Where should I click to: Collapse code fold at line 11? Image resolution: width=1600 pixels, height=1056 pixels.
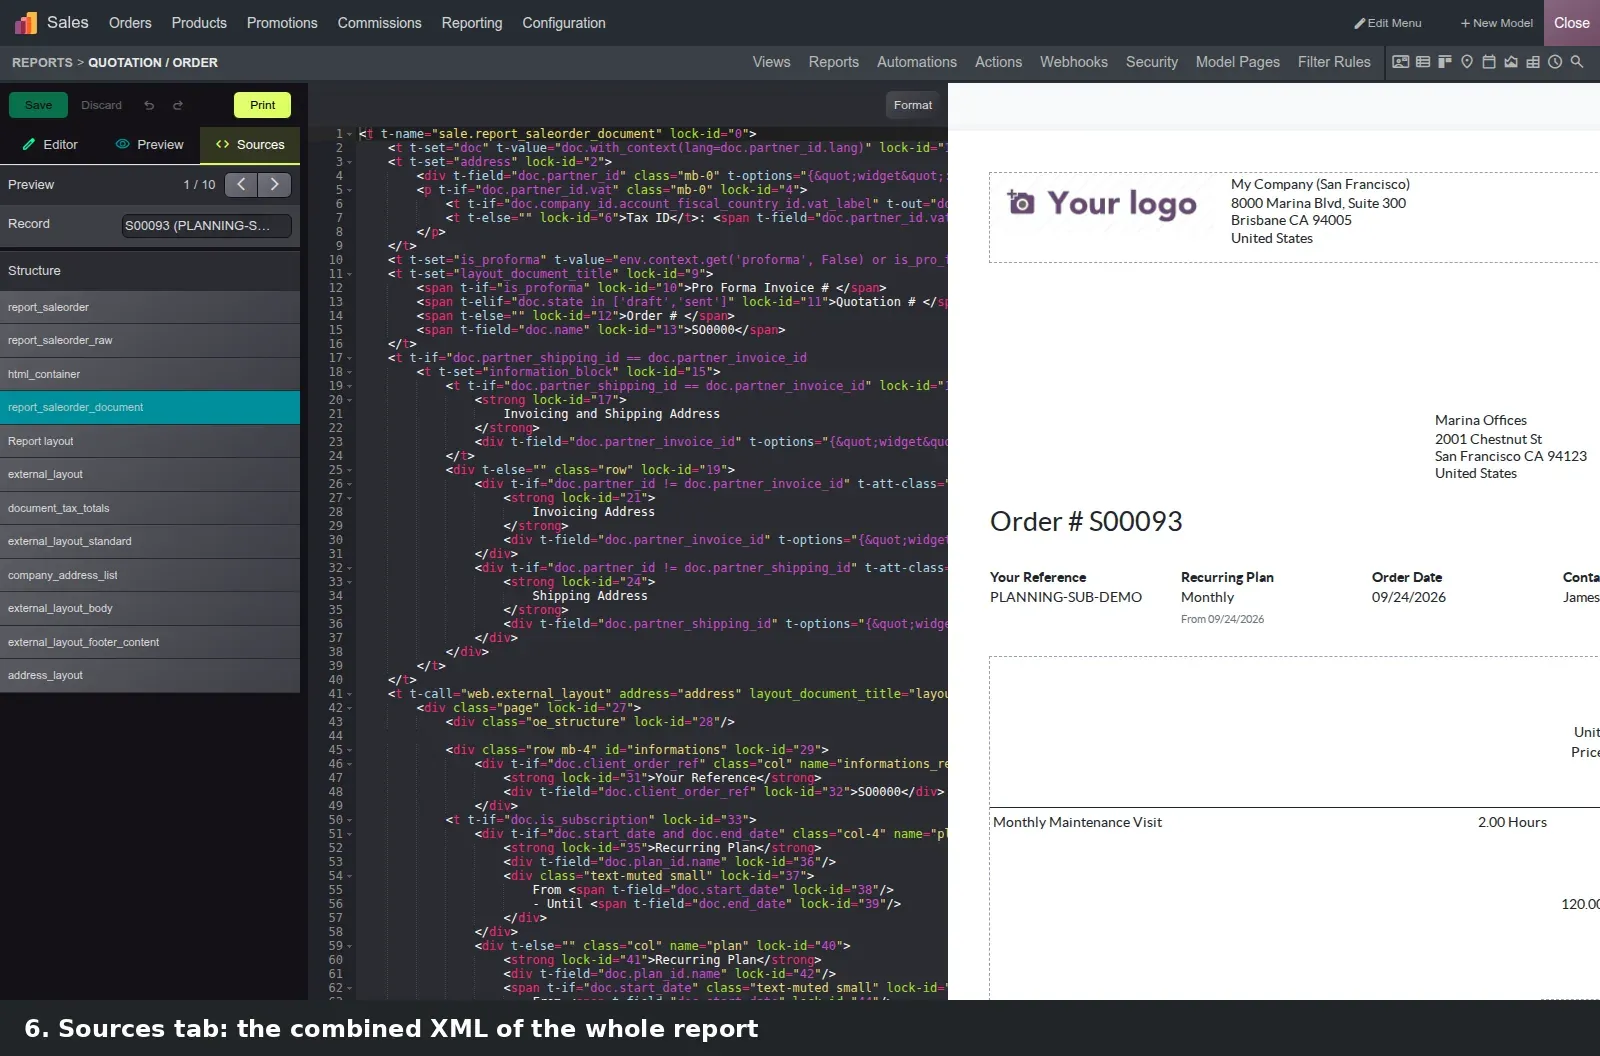350,274
